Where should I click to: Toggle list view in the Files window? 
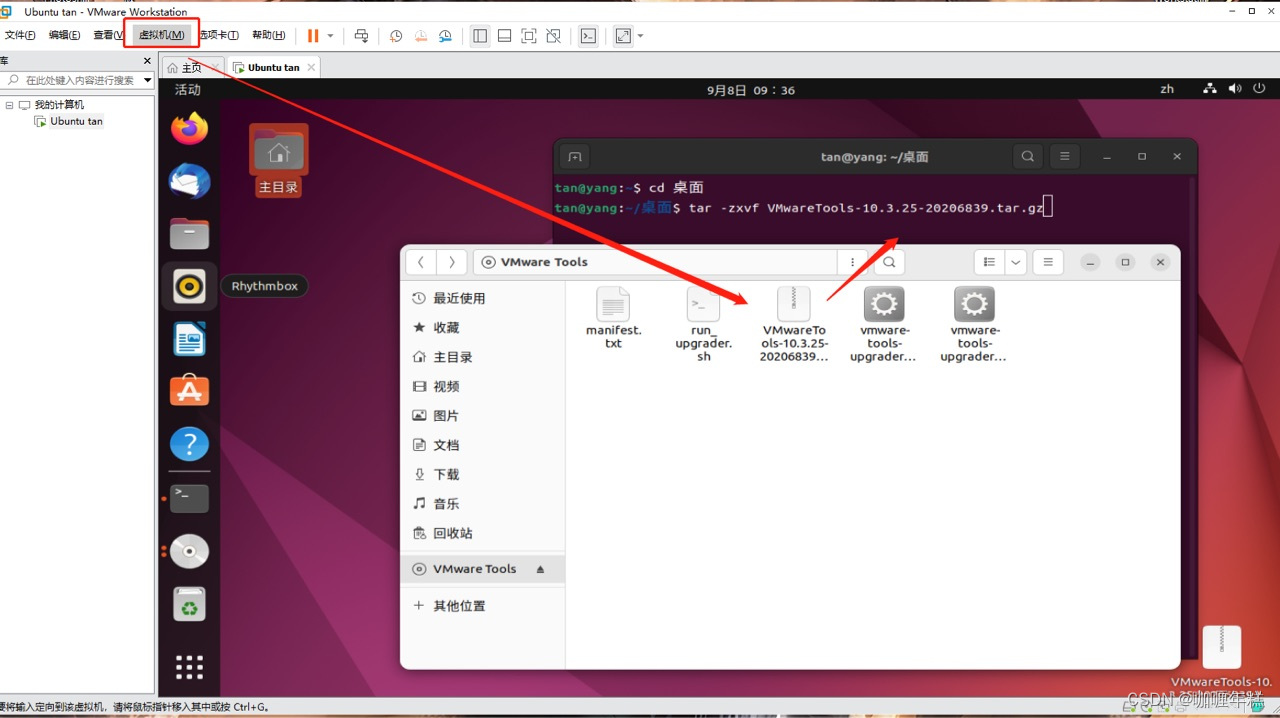click(x=989, y=262)
